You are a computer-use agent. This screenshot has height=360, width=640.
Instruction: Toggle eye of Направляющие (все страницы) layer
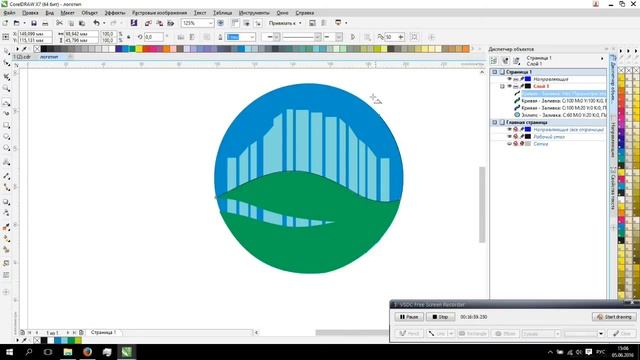[x=509, y=129]
